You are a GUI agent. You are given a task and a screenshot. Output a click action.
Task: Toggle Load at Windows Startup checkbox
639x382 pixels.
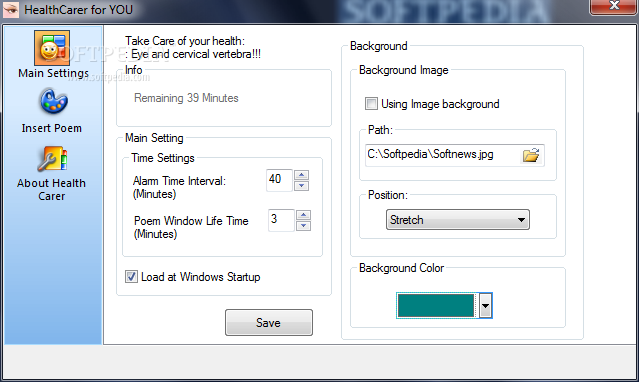tap(131, 276)
